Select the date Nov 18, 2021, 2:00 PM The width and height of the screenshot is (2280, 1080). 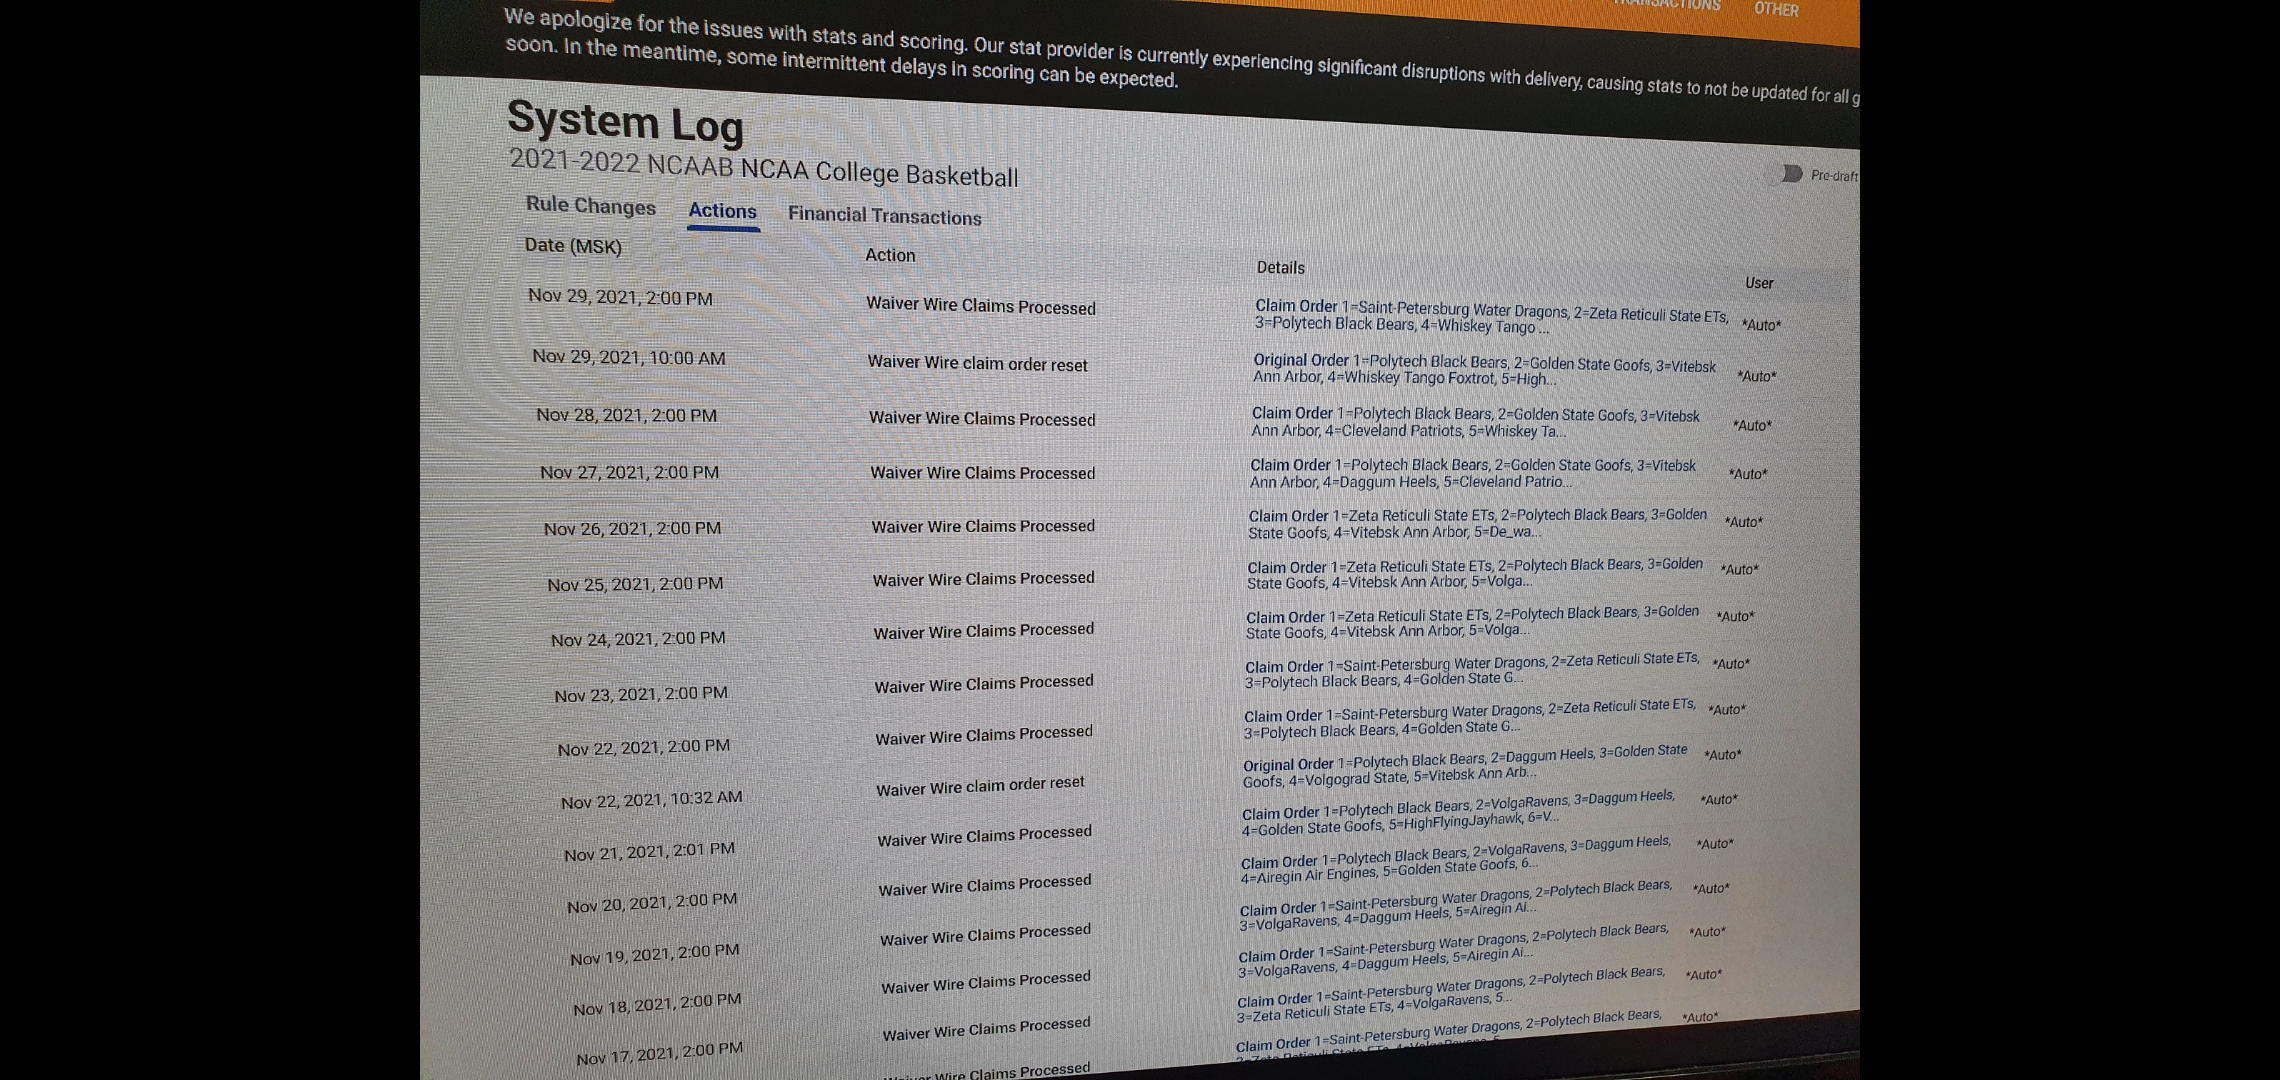[657, 1004]
